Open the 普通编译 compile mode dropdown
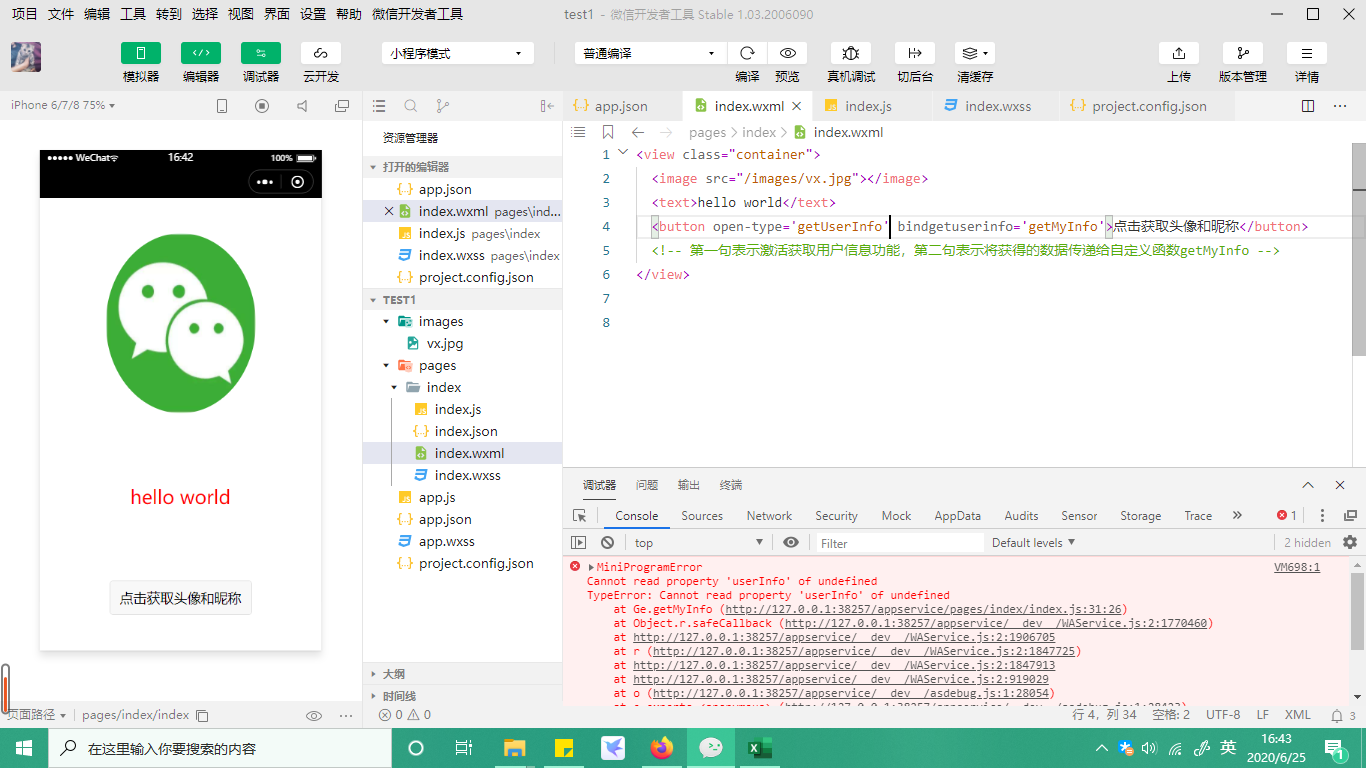 [x=650, y=53]
